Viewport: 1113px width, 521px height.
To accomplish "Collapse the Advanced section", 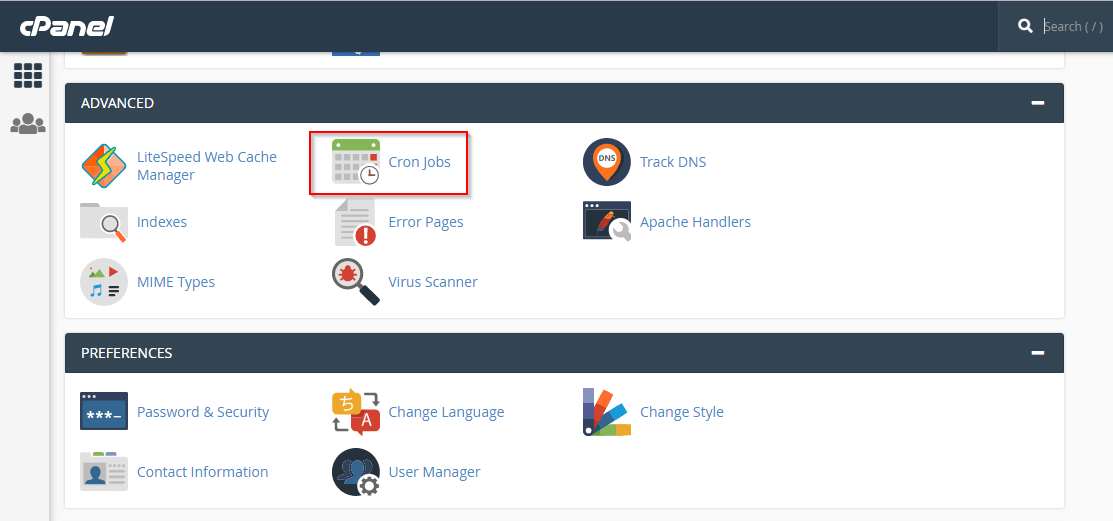I will coord(1038,103).
